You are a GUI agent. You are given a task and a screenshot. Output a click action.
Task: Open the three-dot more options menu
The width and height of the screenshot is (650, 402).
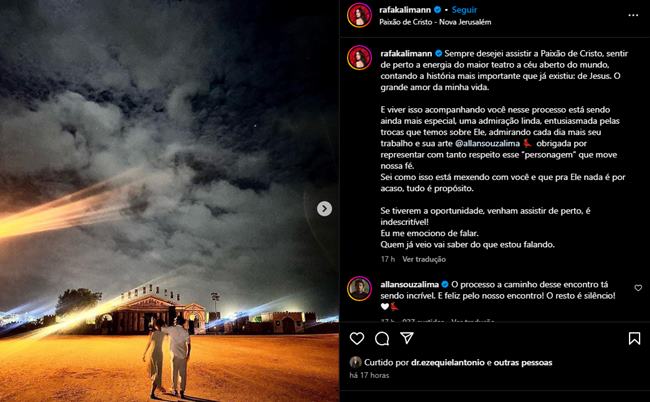633,15
